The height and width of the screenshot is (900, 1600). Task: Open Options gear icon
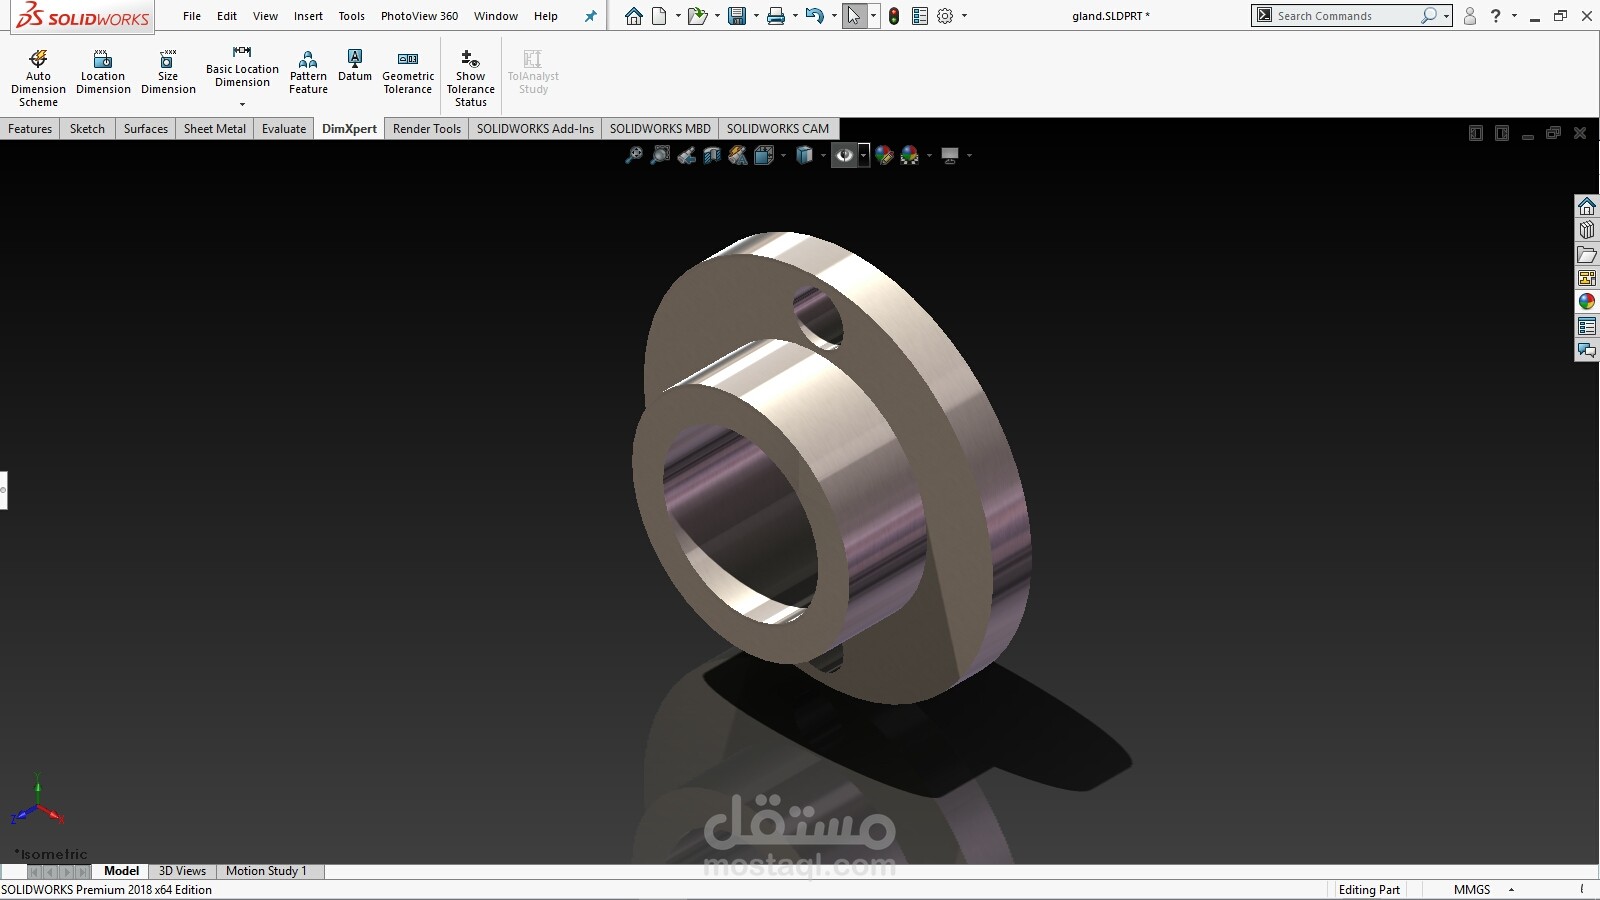945,16
